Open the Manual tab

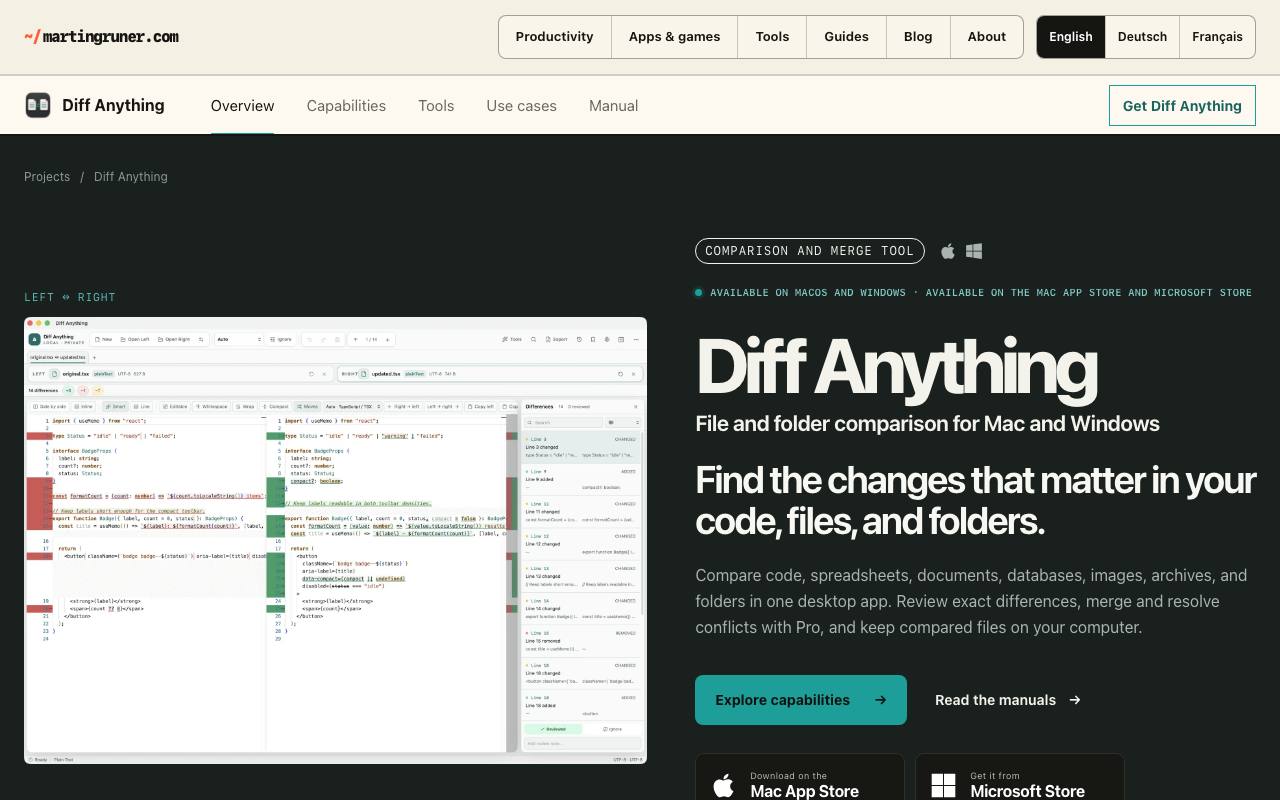[x=613, y=105]
